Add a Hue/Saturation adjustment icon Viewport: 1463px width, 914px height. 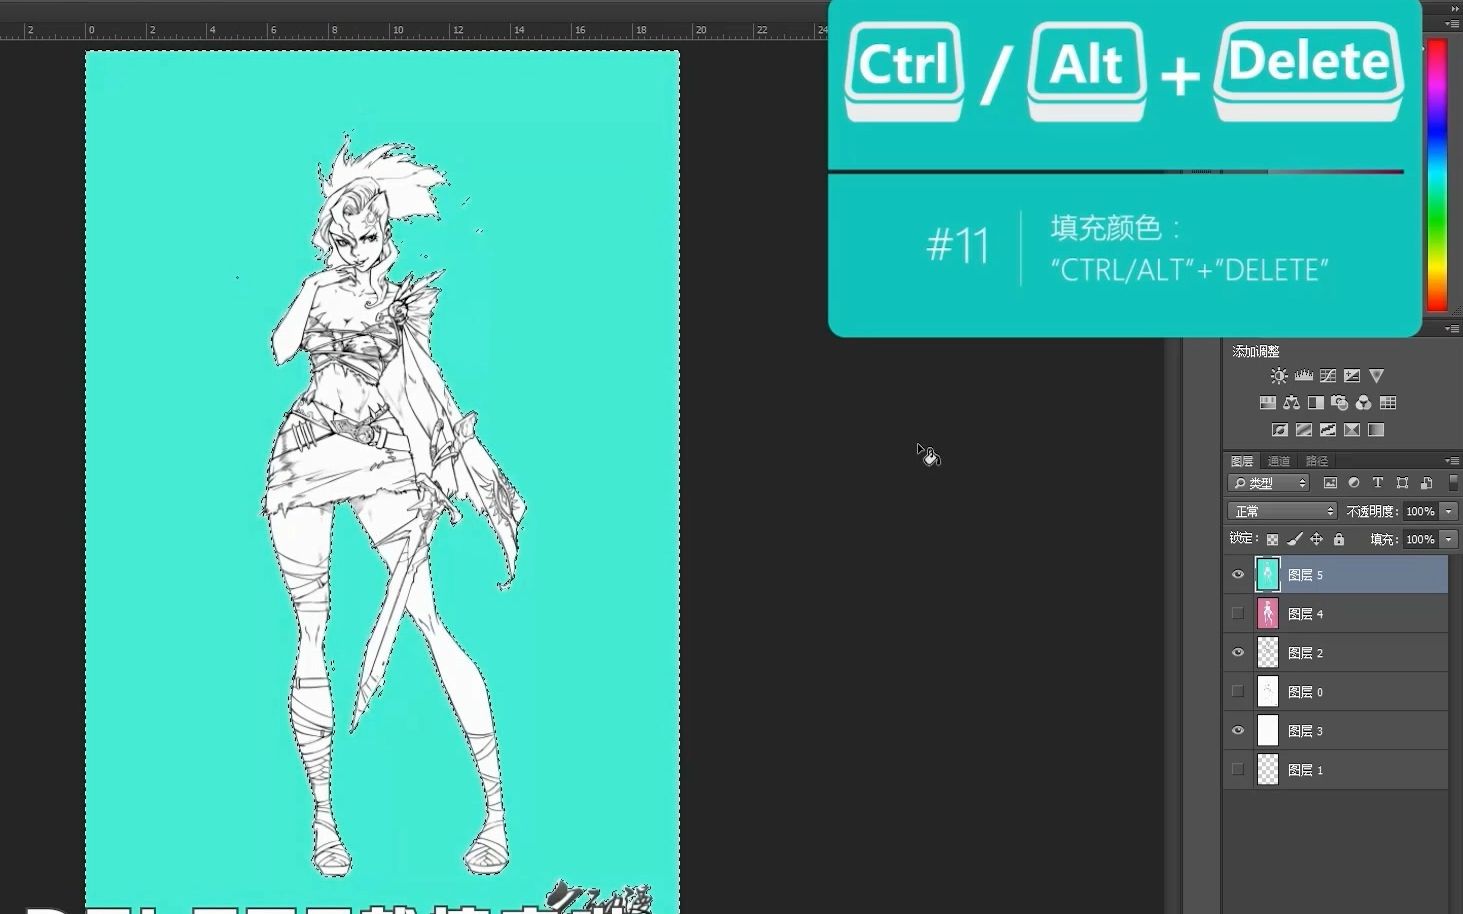pos(1267,403)
